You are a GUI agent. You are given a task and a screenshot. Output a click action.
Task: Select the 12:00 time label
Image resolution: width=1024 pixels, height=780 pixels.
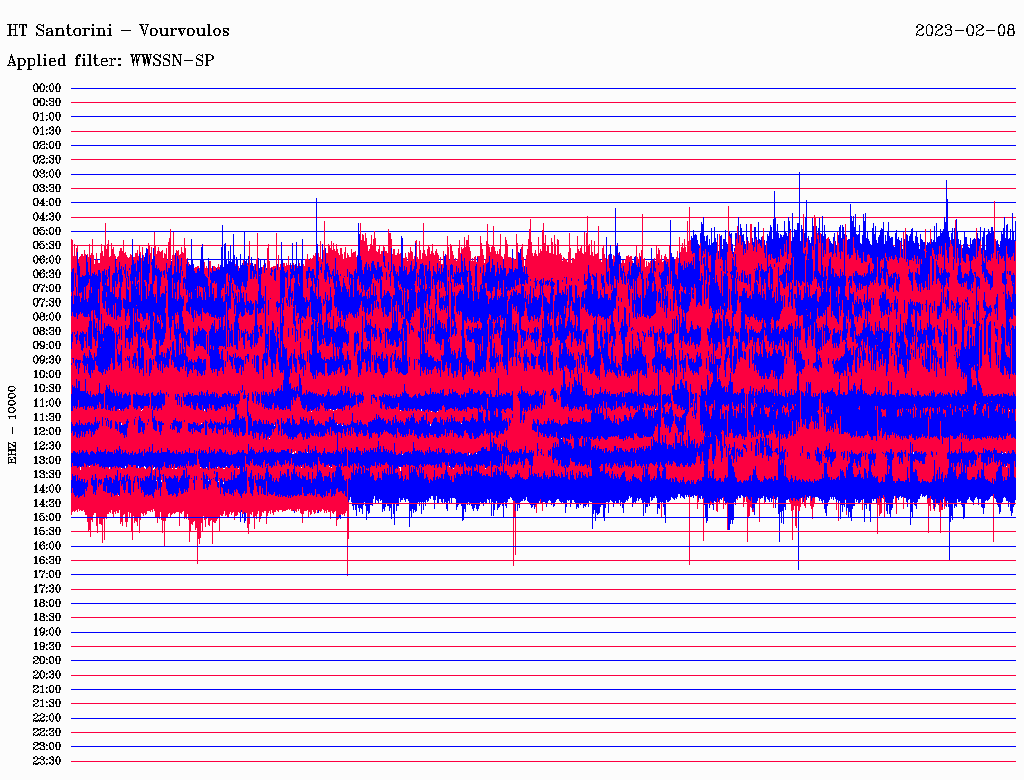(47, 431)
